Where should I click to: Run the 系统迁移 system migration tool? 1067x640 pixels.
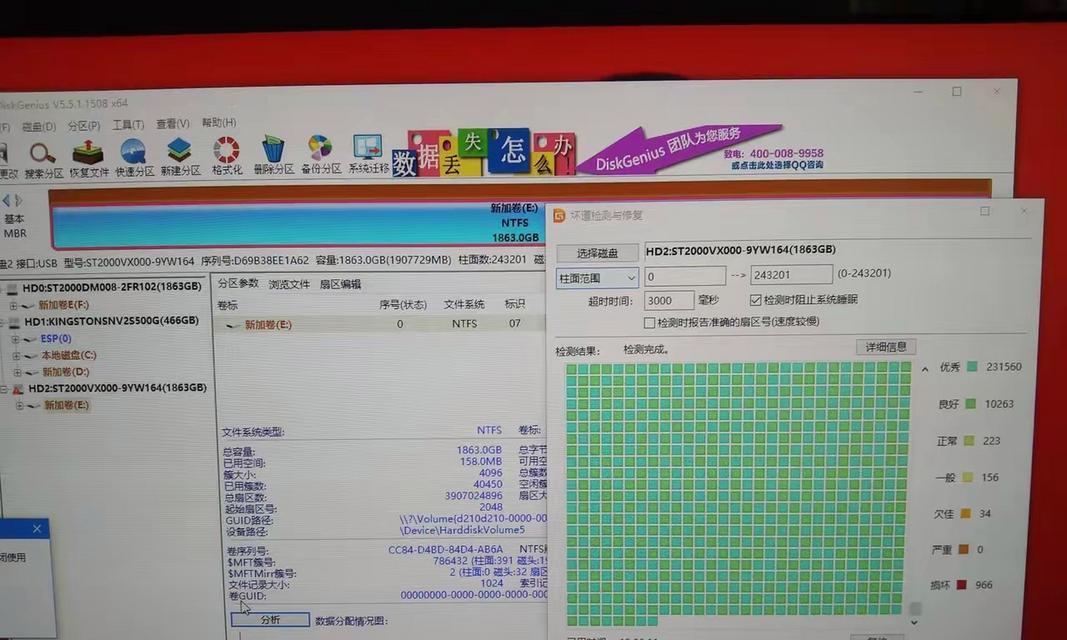tap(368, 154)
